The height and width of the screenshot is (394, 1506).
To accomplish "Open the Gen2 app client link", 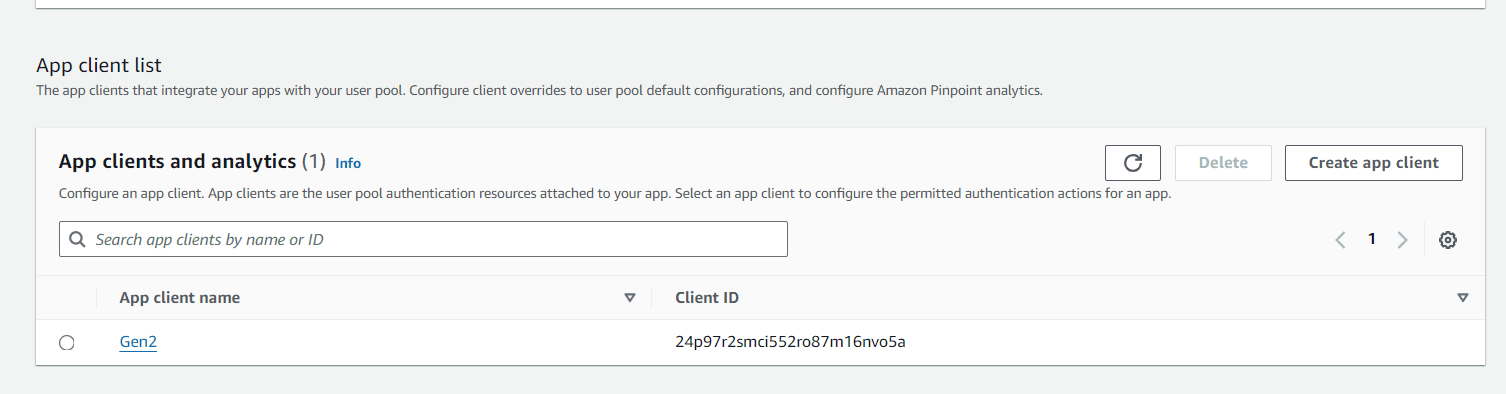I will [x=138, y=342].
